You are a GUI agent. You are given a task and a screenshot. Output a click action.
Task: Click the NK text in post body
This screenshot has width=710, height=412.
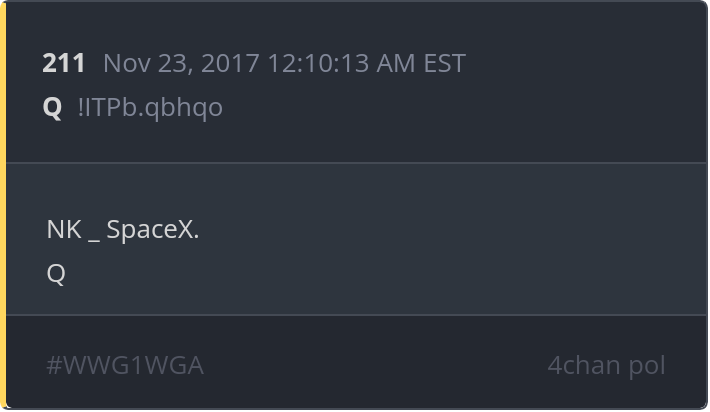pyautogui.click(x=64, y=229)
